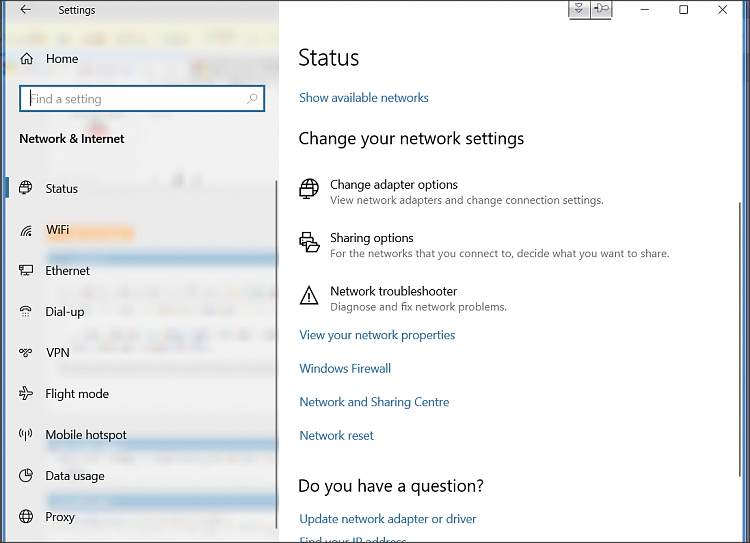This screenshot has width=750, height=543.
Task: Launch the Network troubleshooter
Action: [394, 291]
